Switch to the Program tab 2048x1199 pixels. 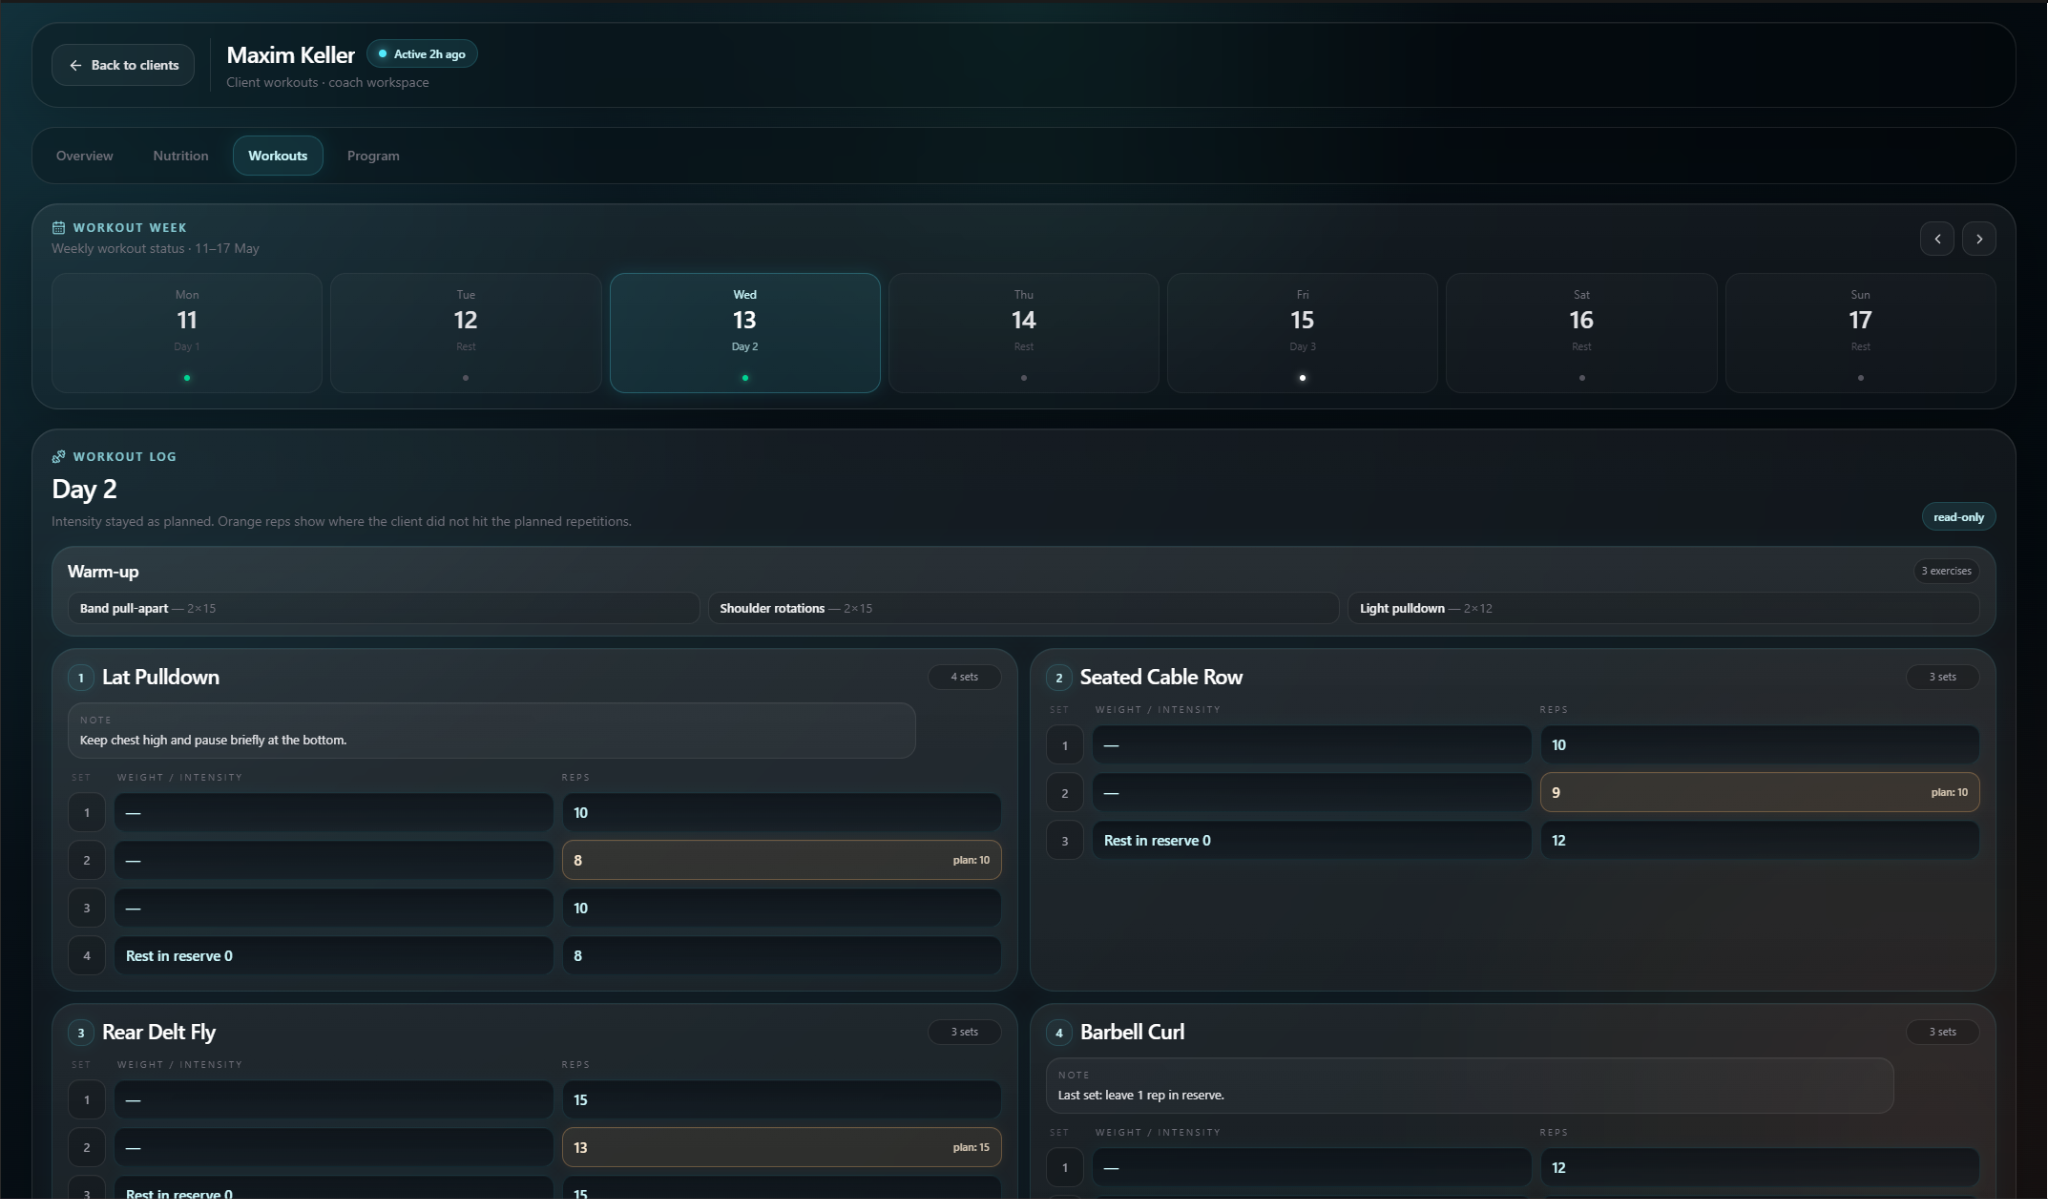coord(373,156)
